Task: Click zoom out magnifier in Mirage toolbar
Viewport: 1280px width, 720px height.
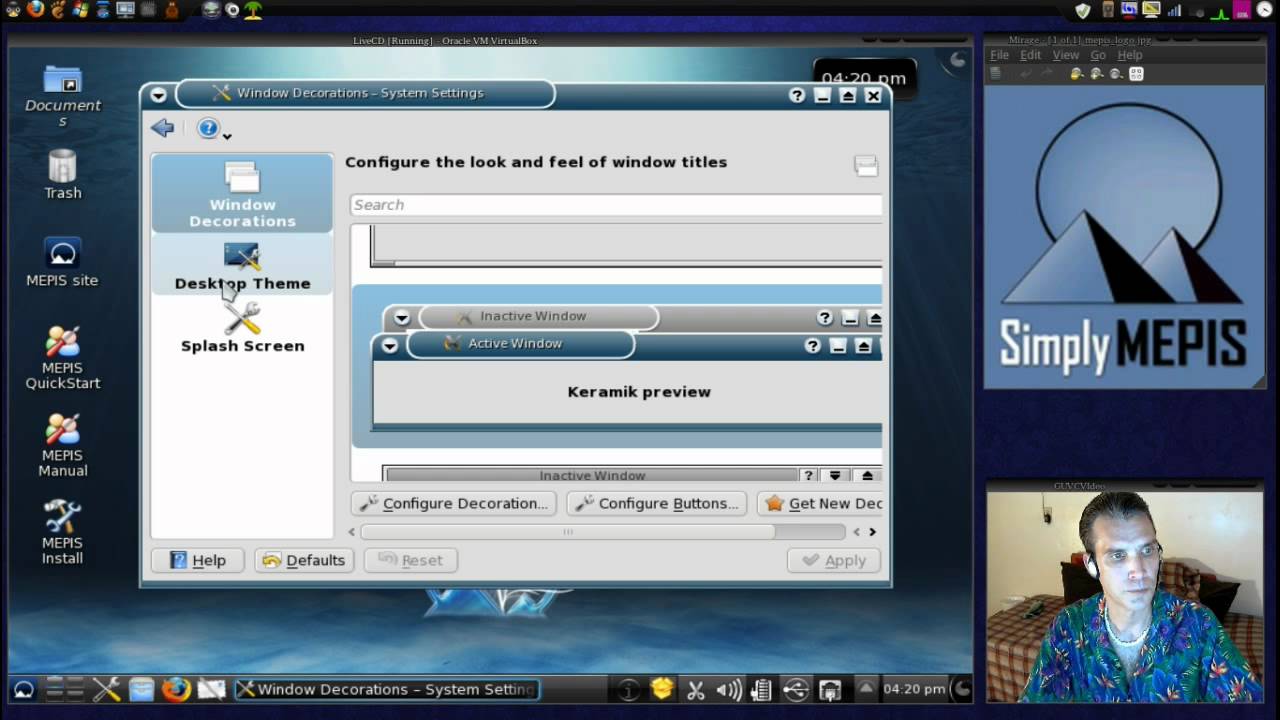Action: click(1076, 74)
